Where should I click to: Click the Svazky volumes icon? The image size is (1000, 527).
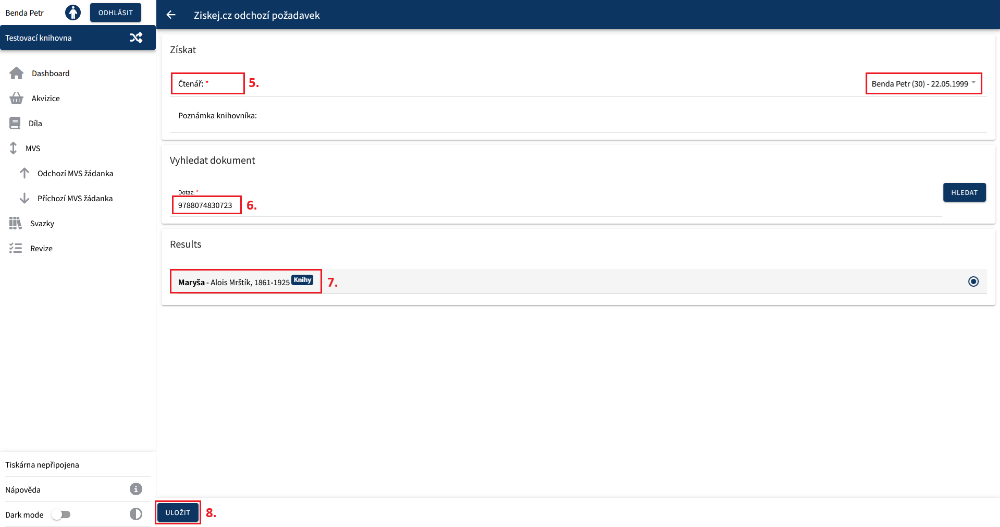(15, 223)
